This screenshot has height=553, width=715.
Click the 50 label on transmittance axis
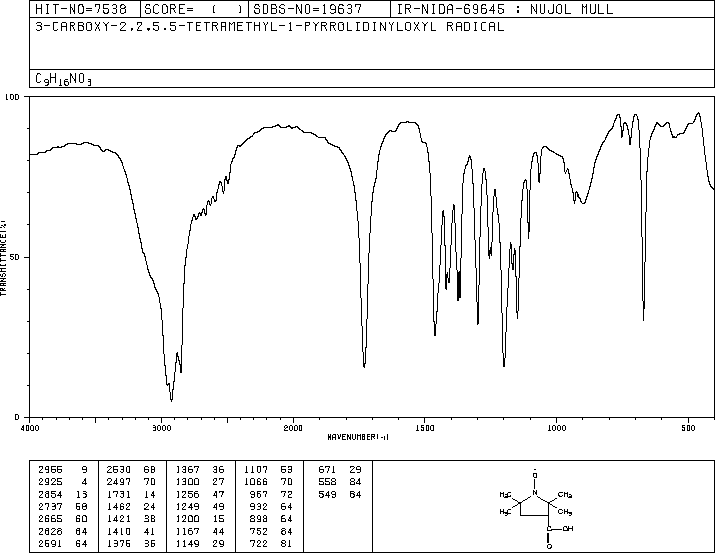tap(15, 257)
